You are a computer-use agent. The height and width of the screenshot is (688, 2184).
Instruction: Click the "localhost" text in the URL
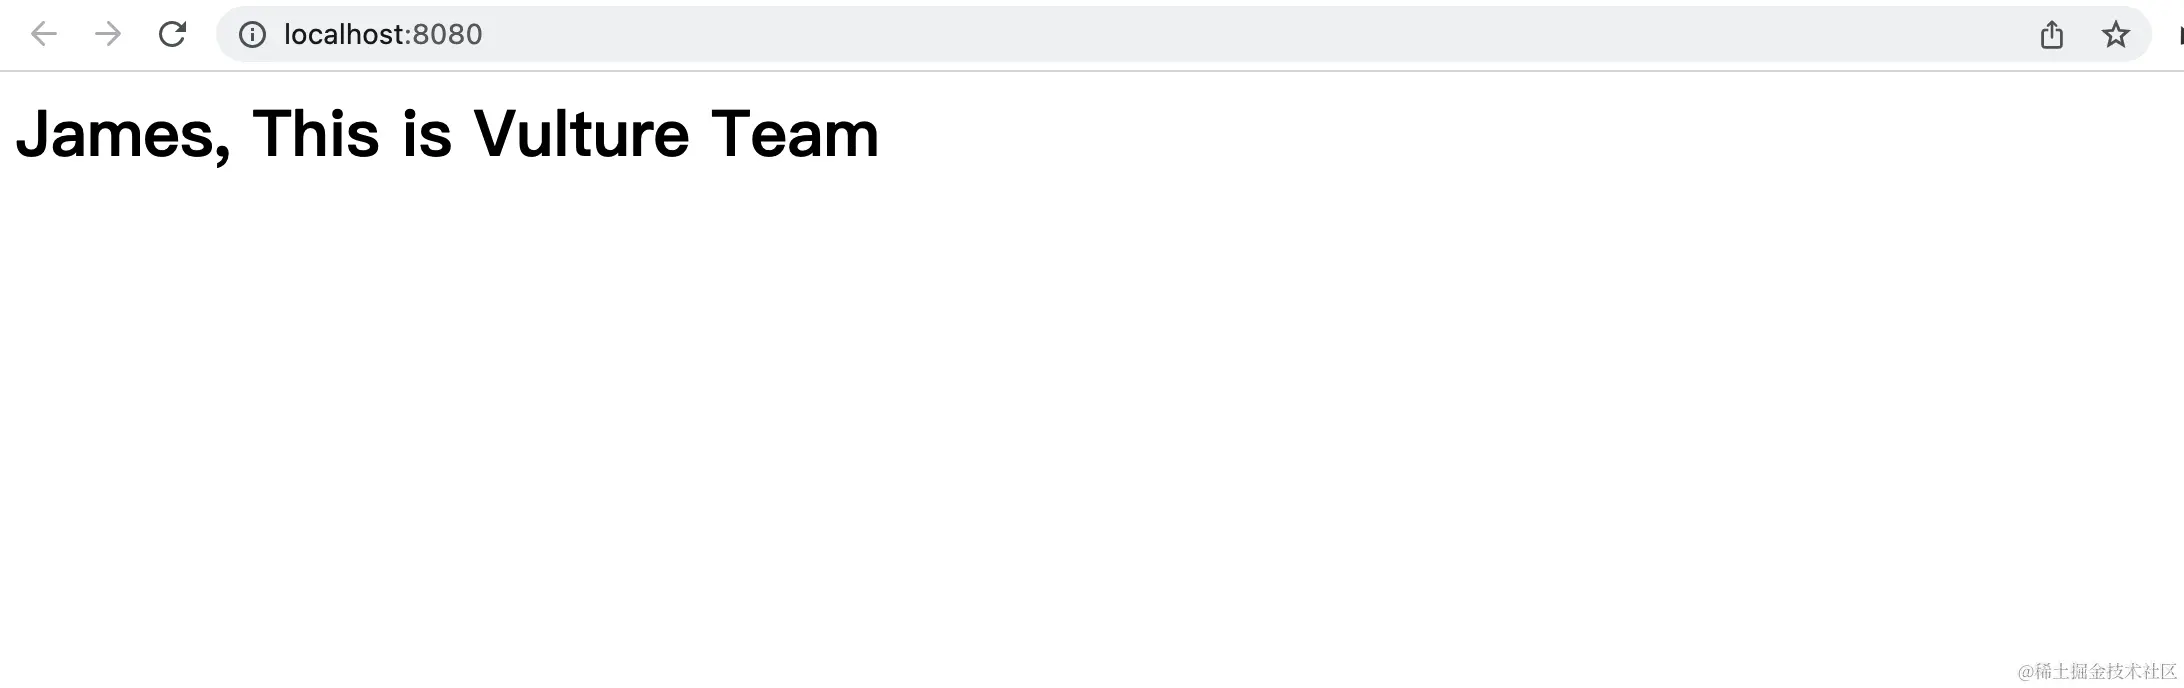tap(344, 34)
